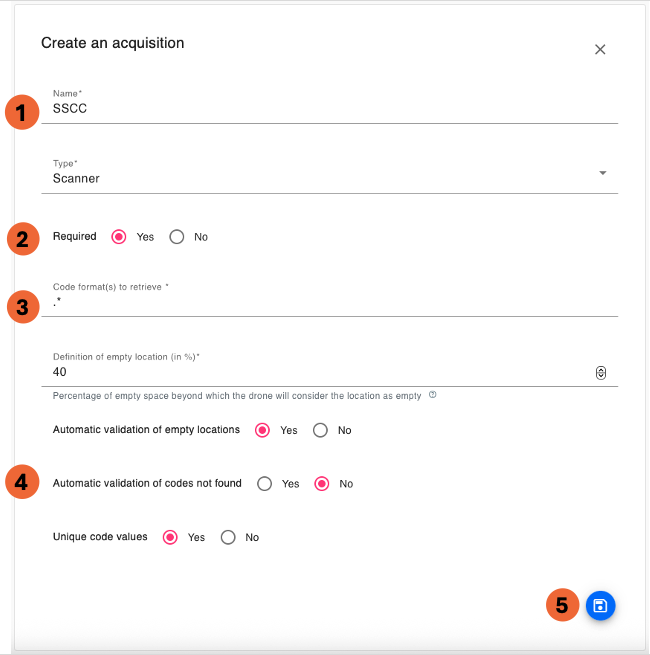Choose No for automatic validation of empty locations
Screen dimensions: 650x655
[x=320, y=430]
